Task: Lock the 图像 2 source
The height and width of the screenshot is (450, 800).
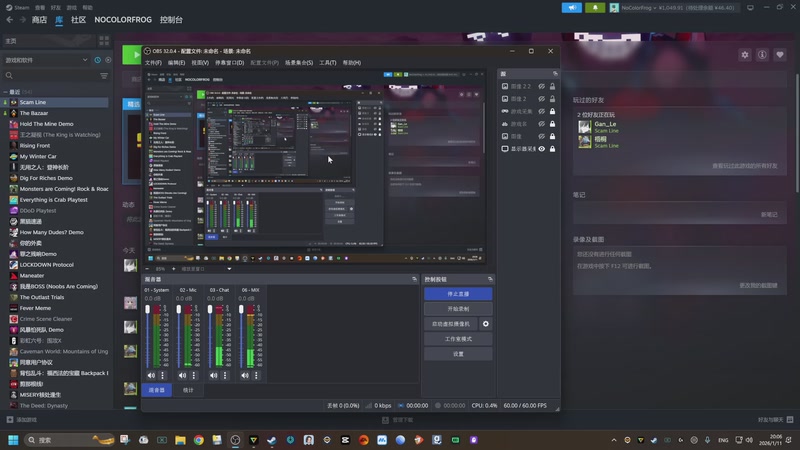Action: 552,99
